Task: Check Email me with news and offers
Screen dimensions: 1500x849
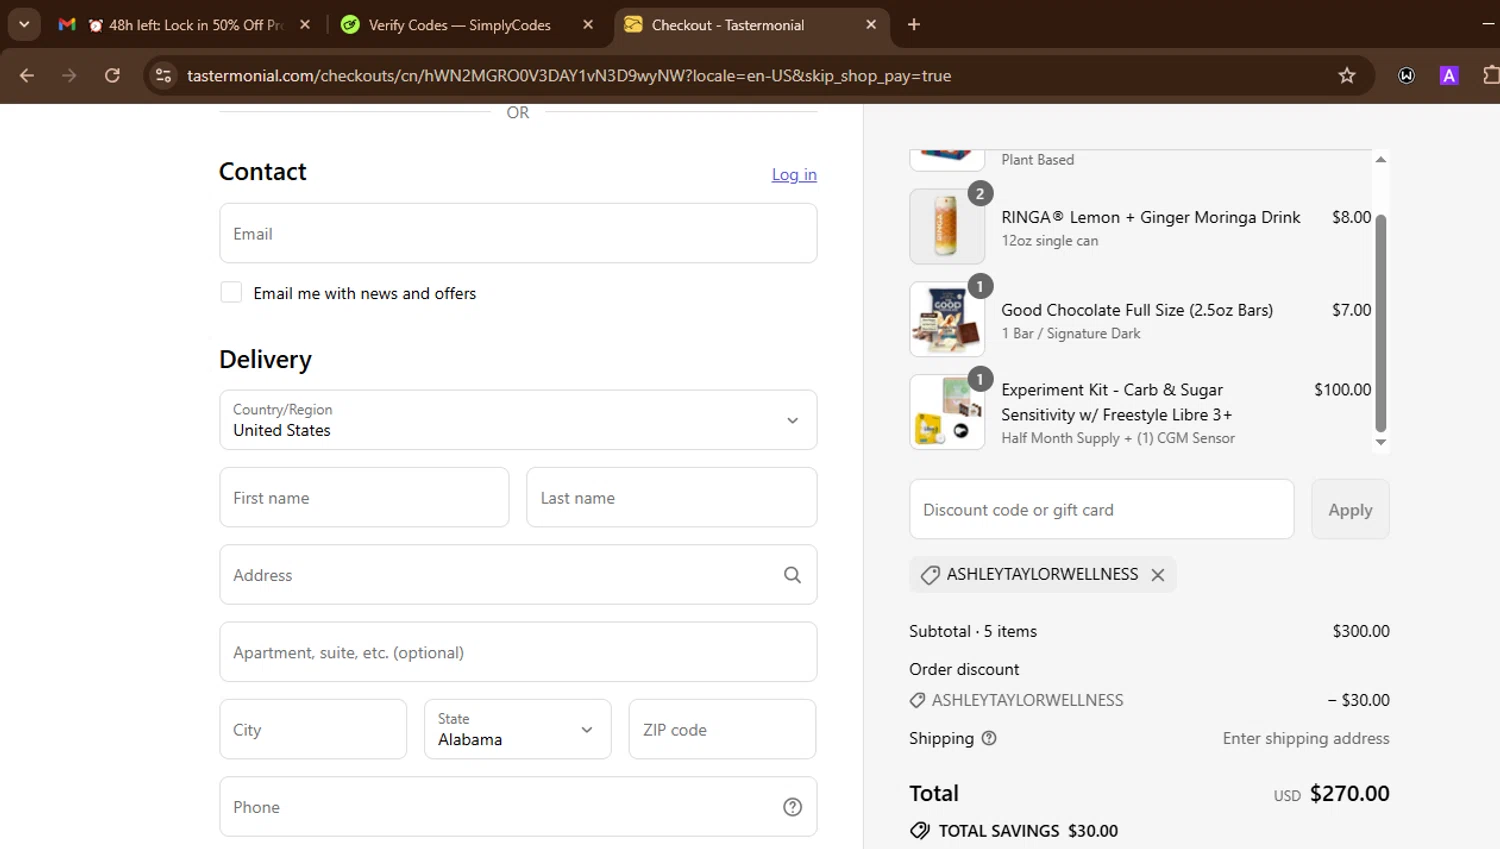Action: click(231, 292)
